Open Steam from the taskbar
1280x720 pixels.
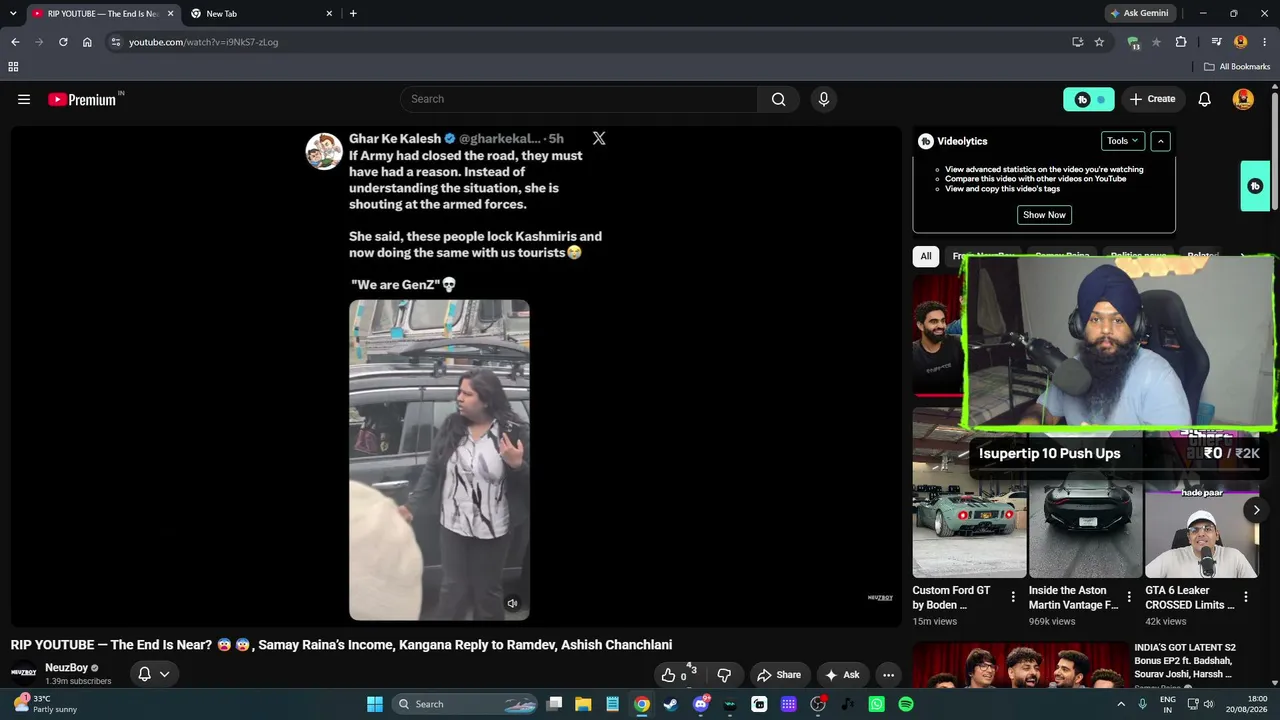[670, 704]
